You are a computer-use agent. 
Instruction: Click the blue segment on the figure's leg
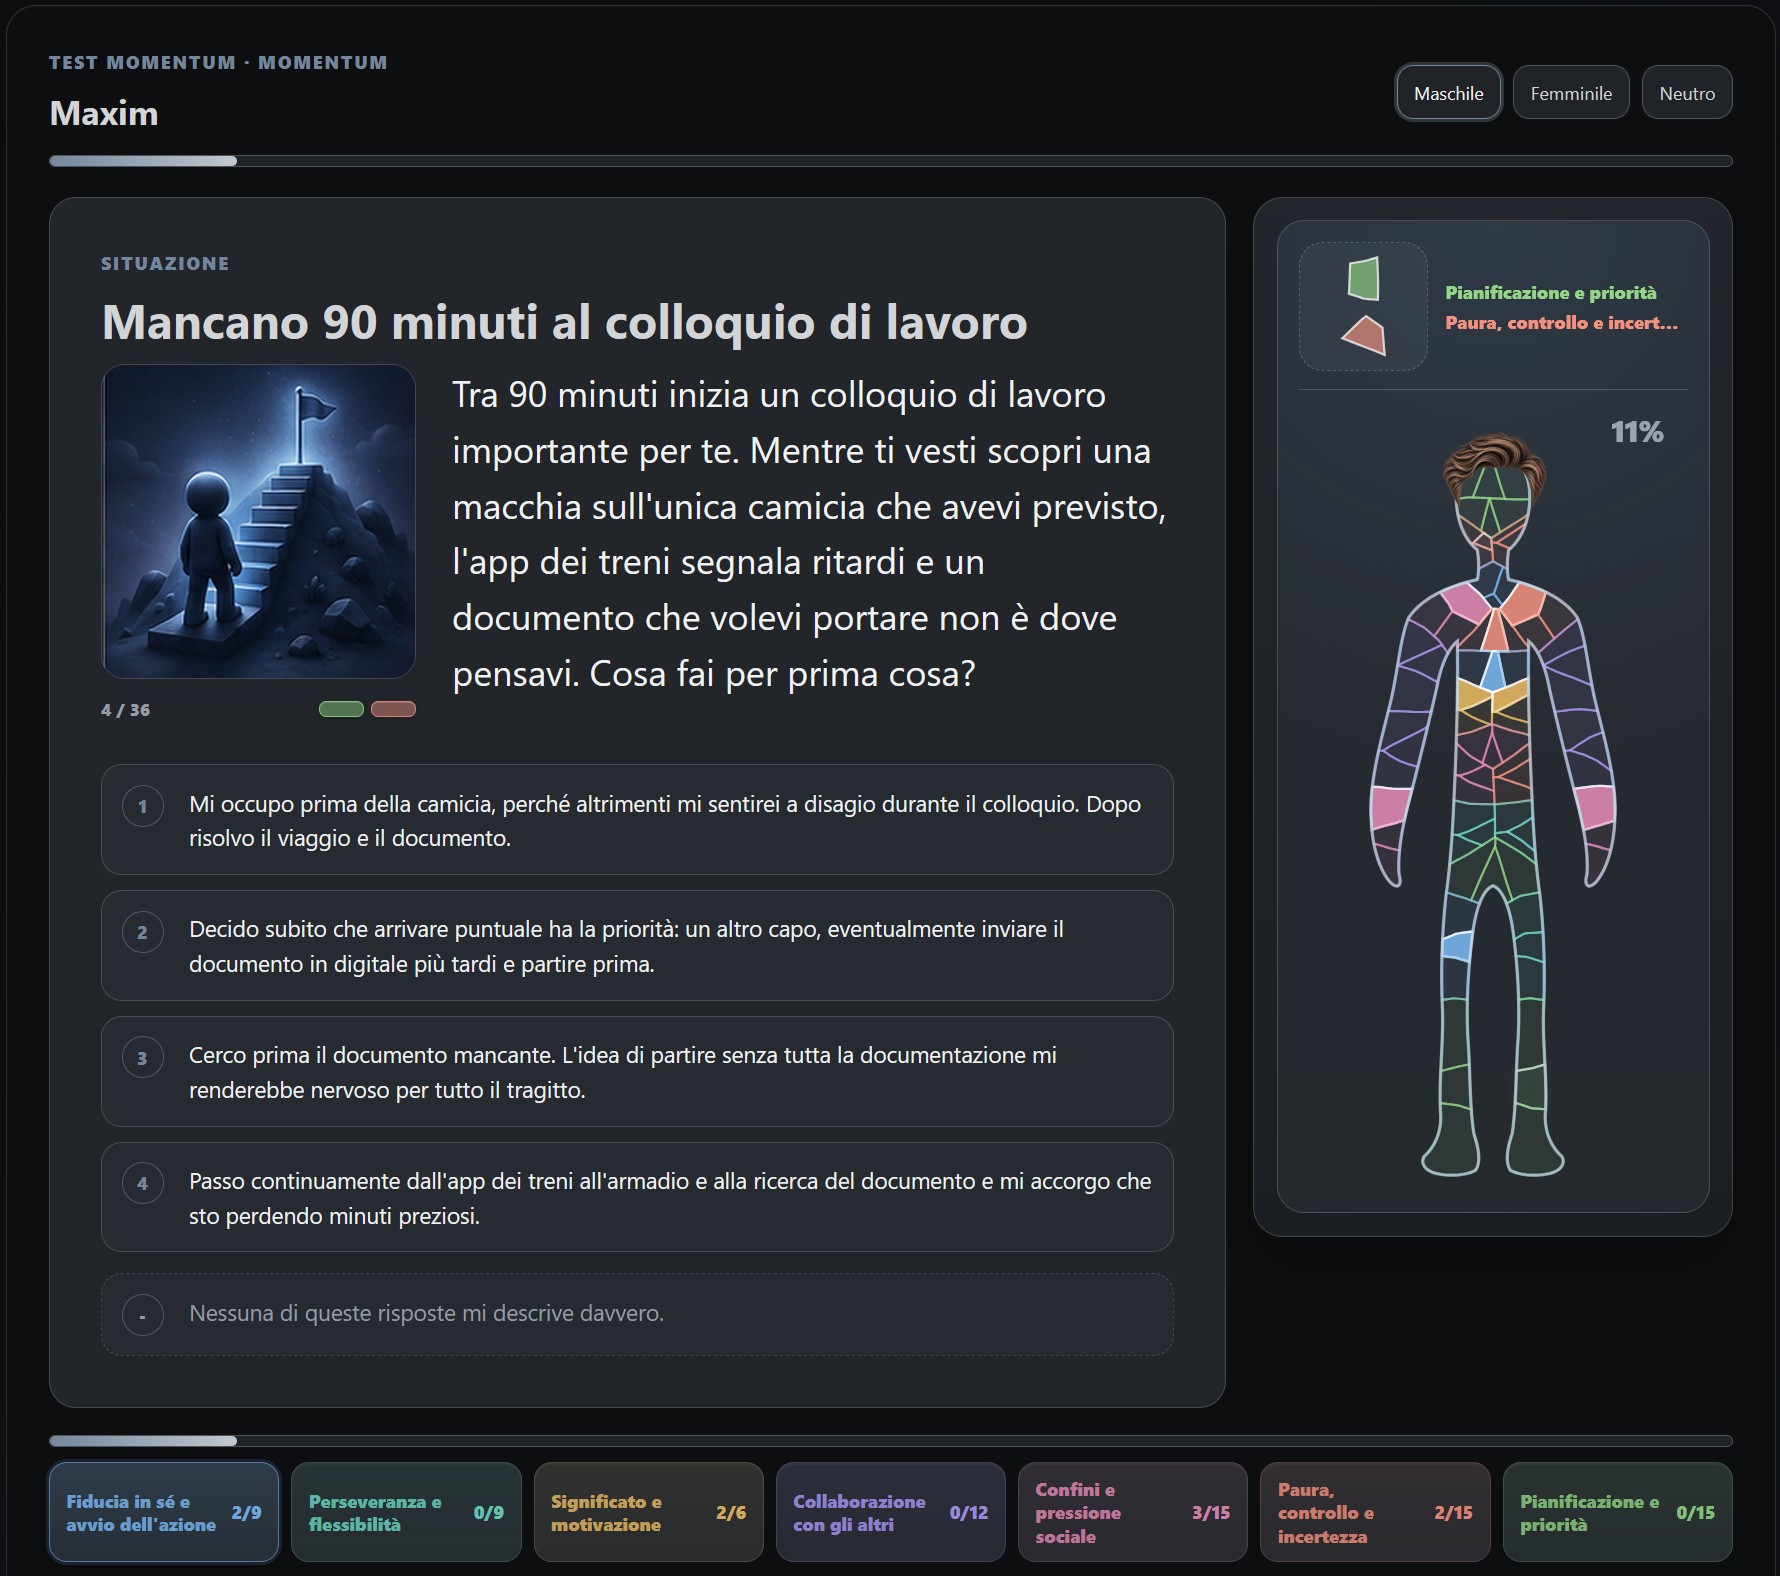click(x=1457, y=946)
